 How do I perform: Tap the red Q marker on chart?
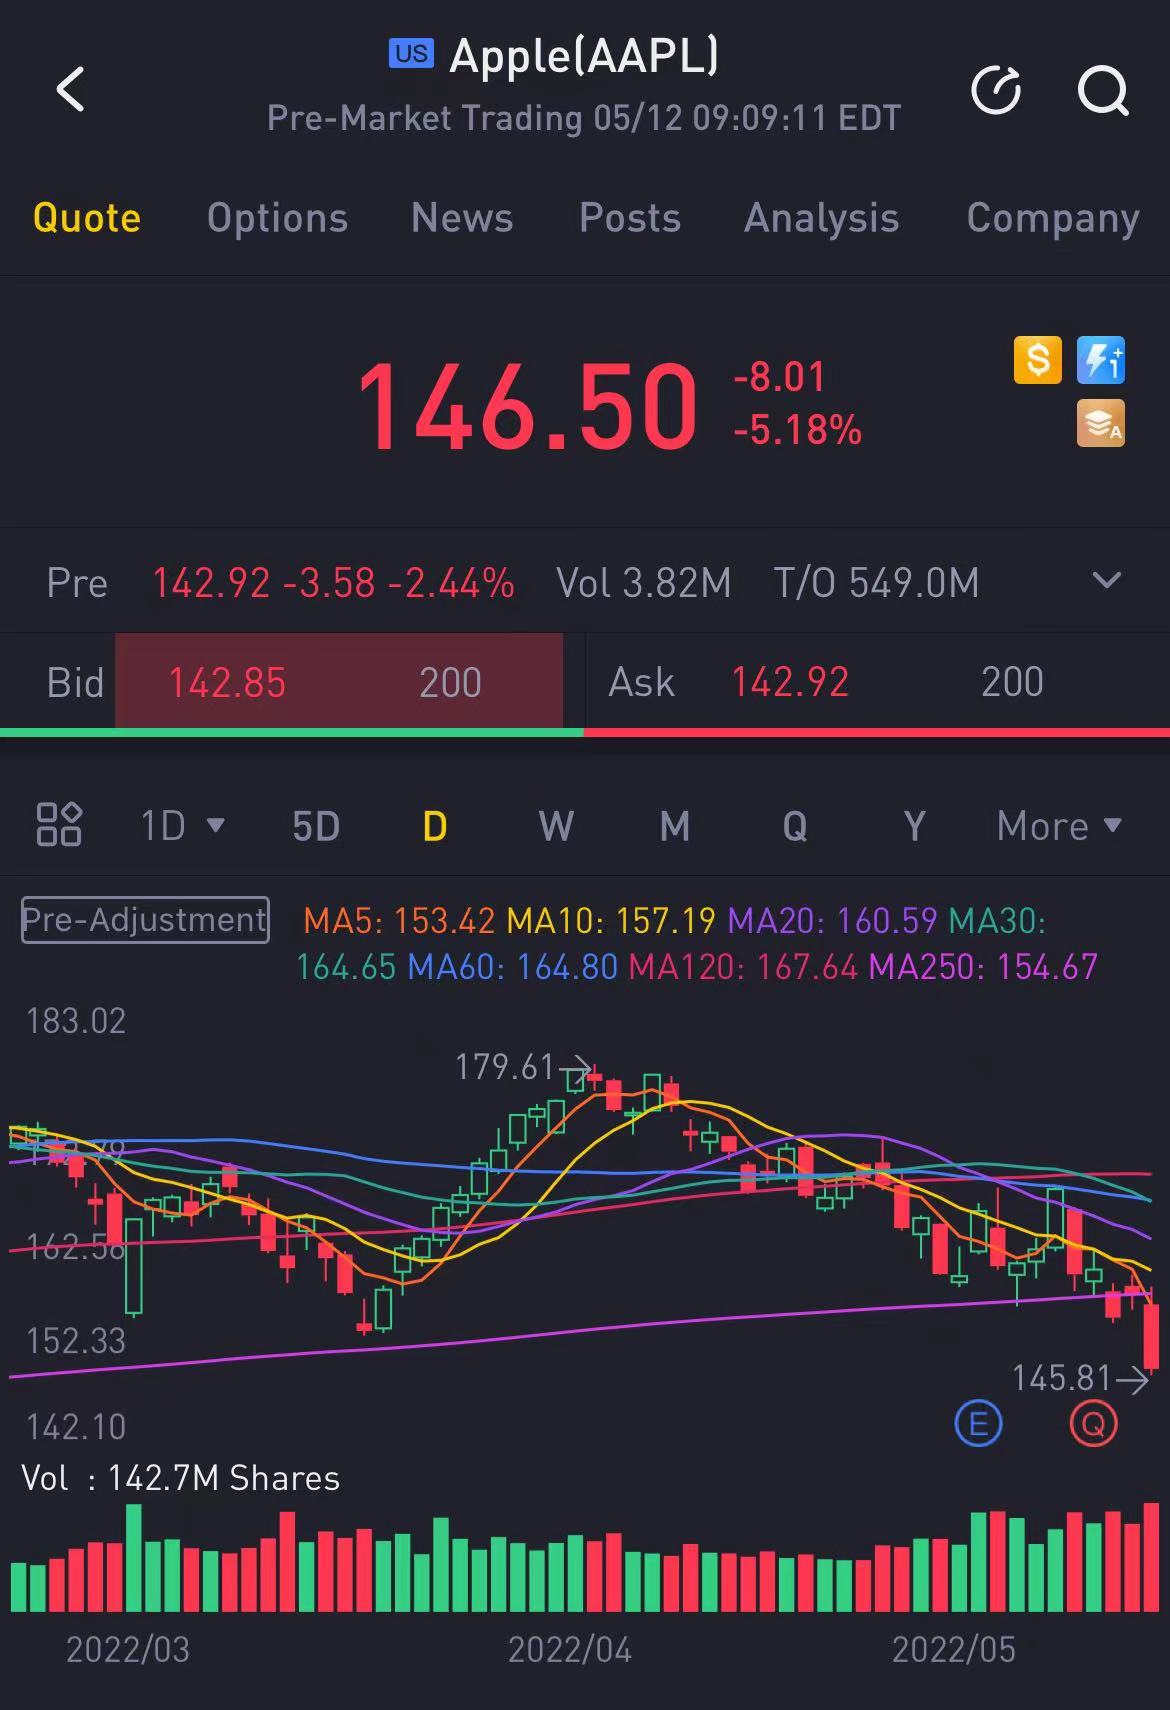click(1093, 1423)
